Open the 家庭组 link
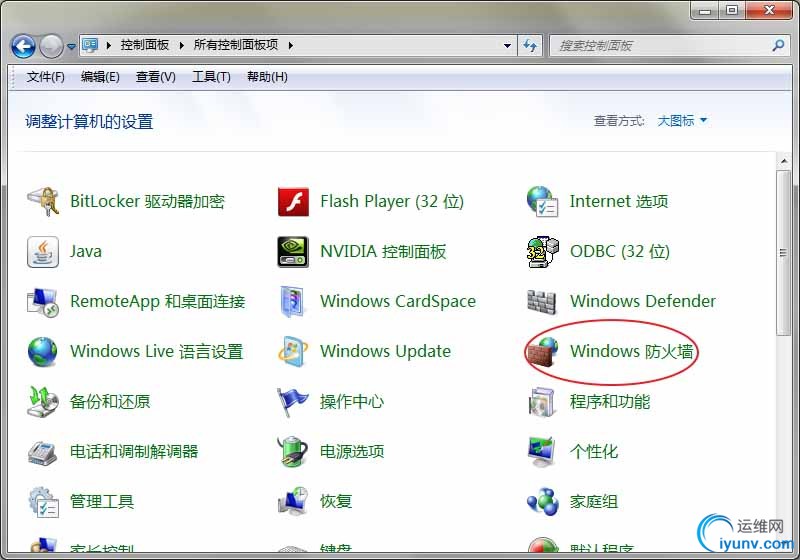Image resolution: width=800 pixels, height=560 pixels. pos(594,501)
